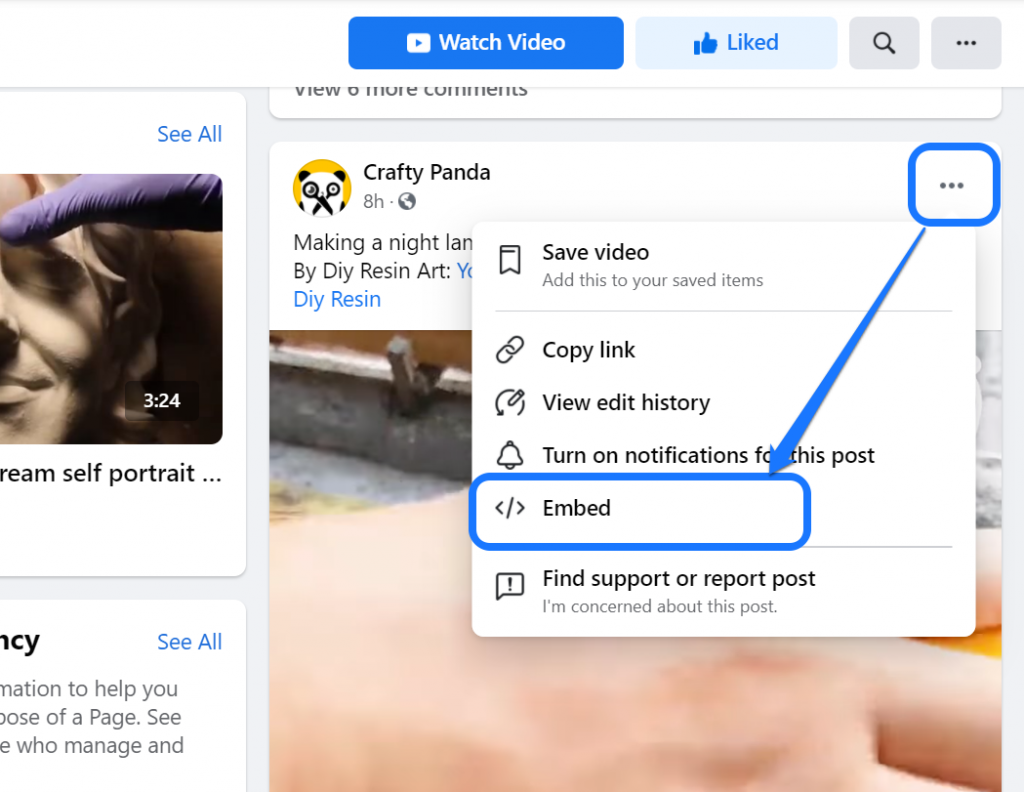The image size is (1024, 792).
Task: Select Find support or report post
Action: [723, 592]
